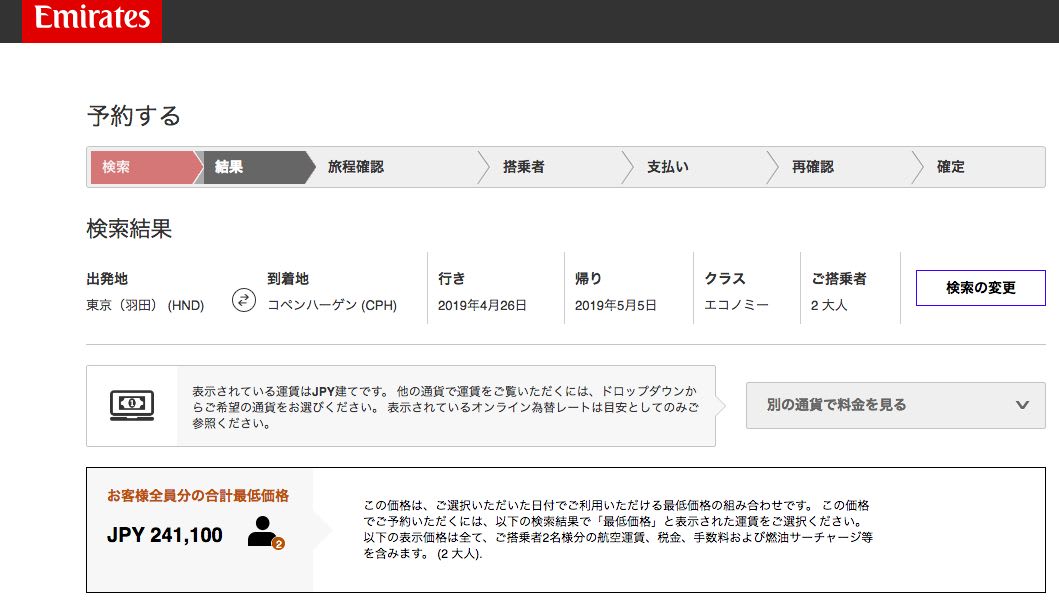Screen dimensions: 1059x613
Task: Click outbound date 2019年4月26日
Action: pyautogui.click(x=482, y=305)
